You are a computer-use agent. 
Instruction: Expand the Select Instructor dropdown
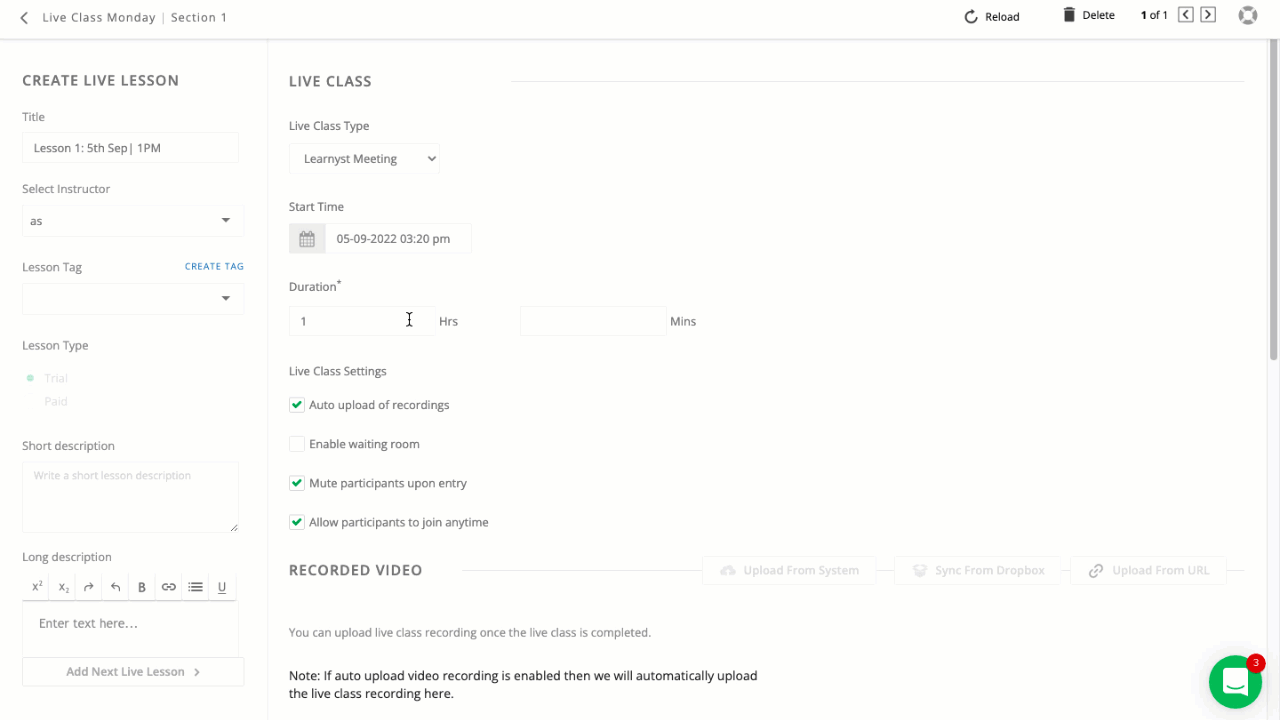(132, 221)
